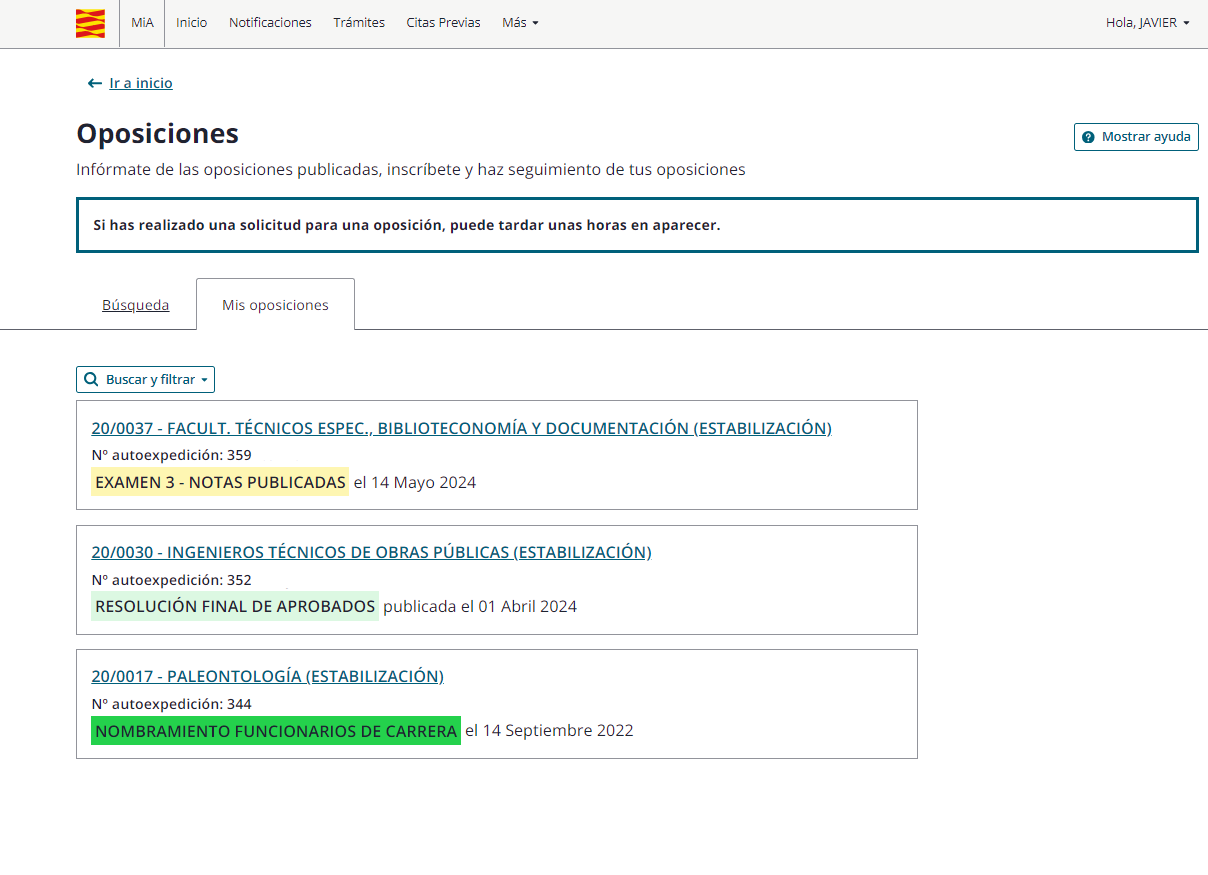This screenshot has width=1208, height=875.
Task: Click the Nº autoexpedición: 344 text
Action: pyautogui.click(x=171, y=704)
